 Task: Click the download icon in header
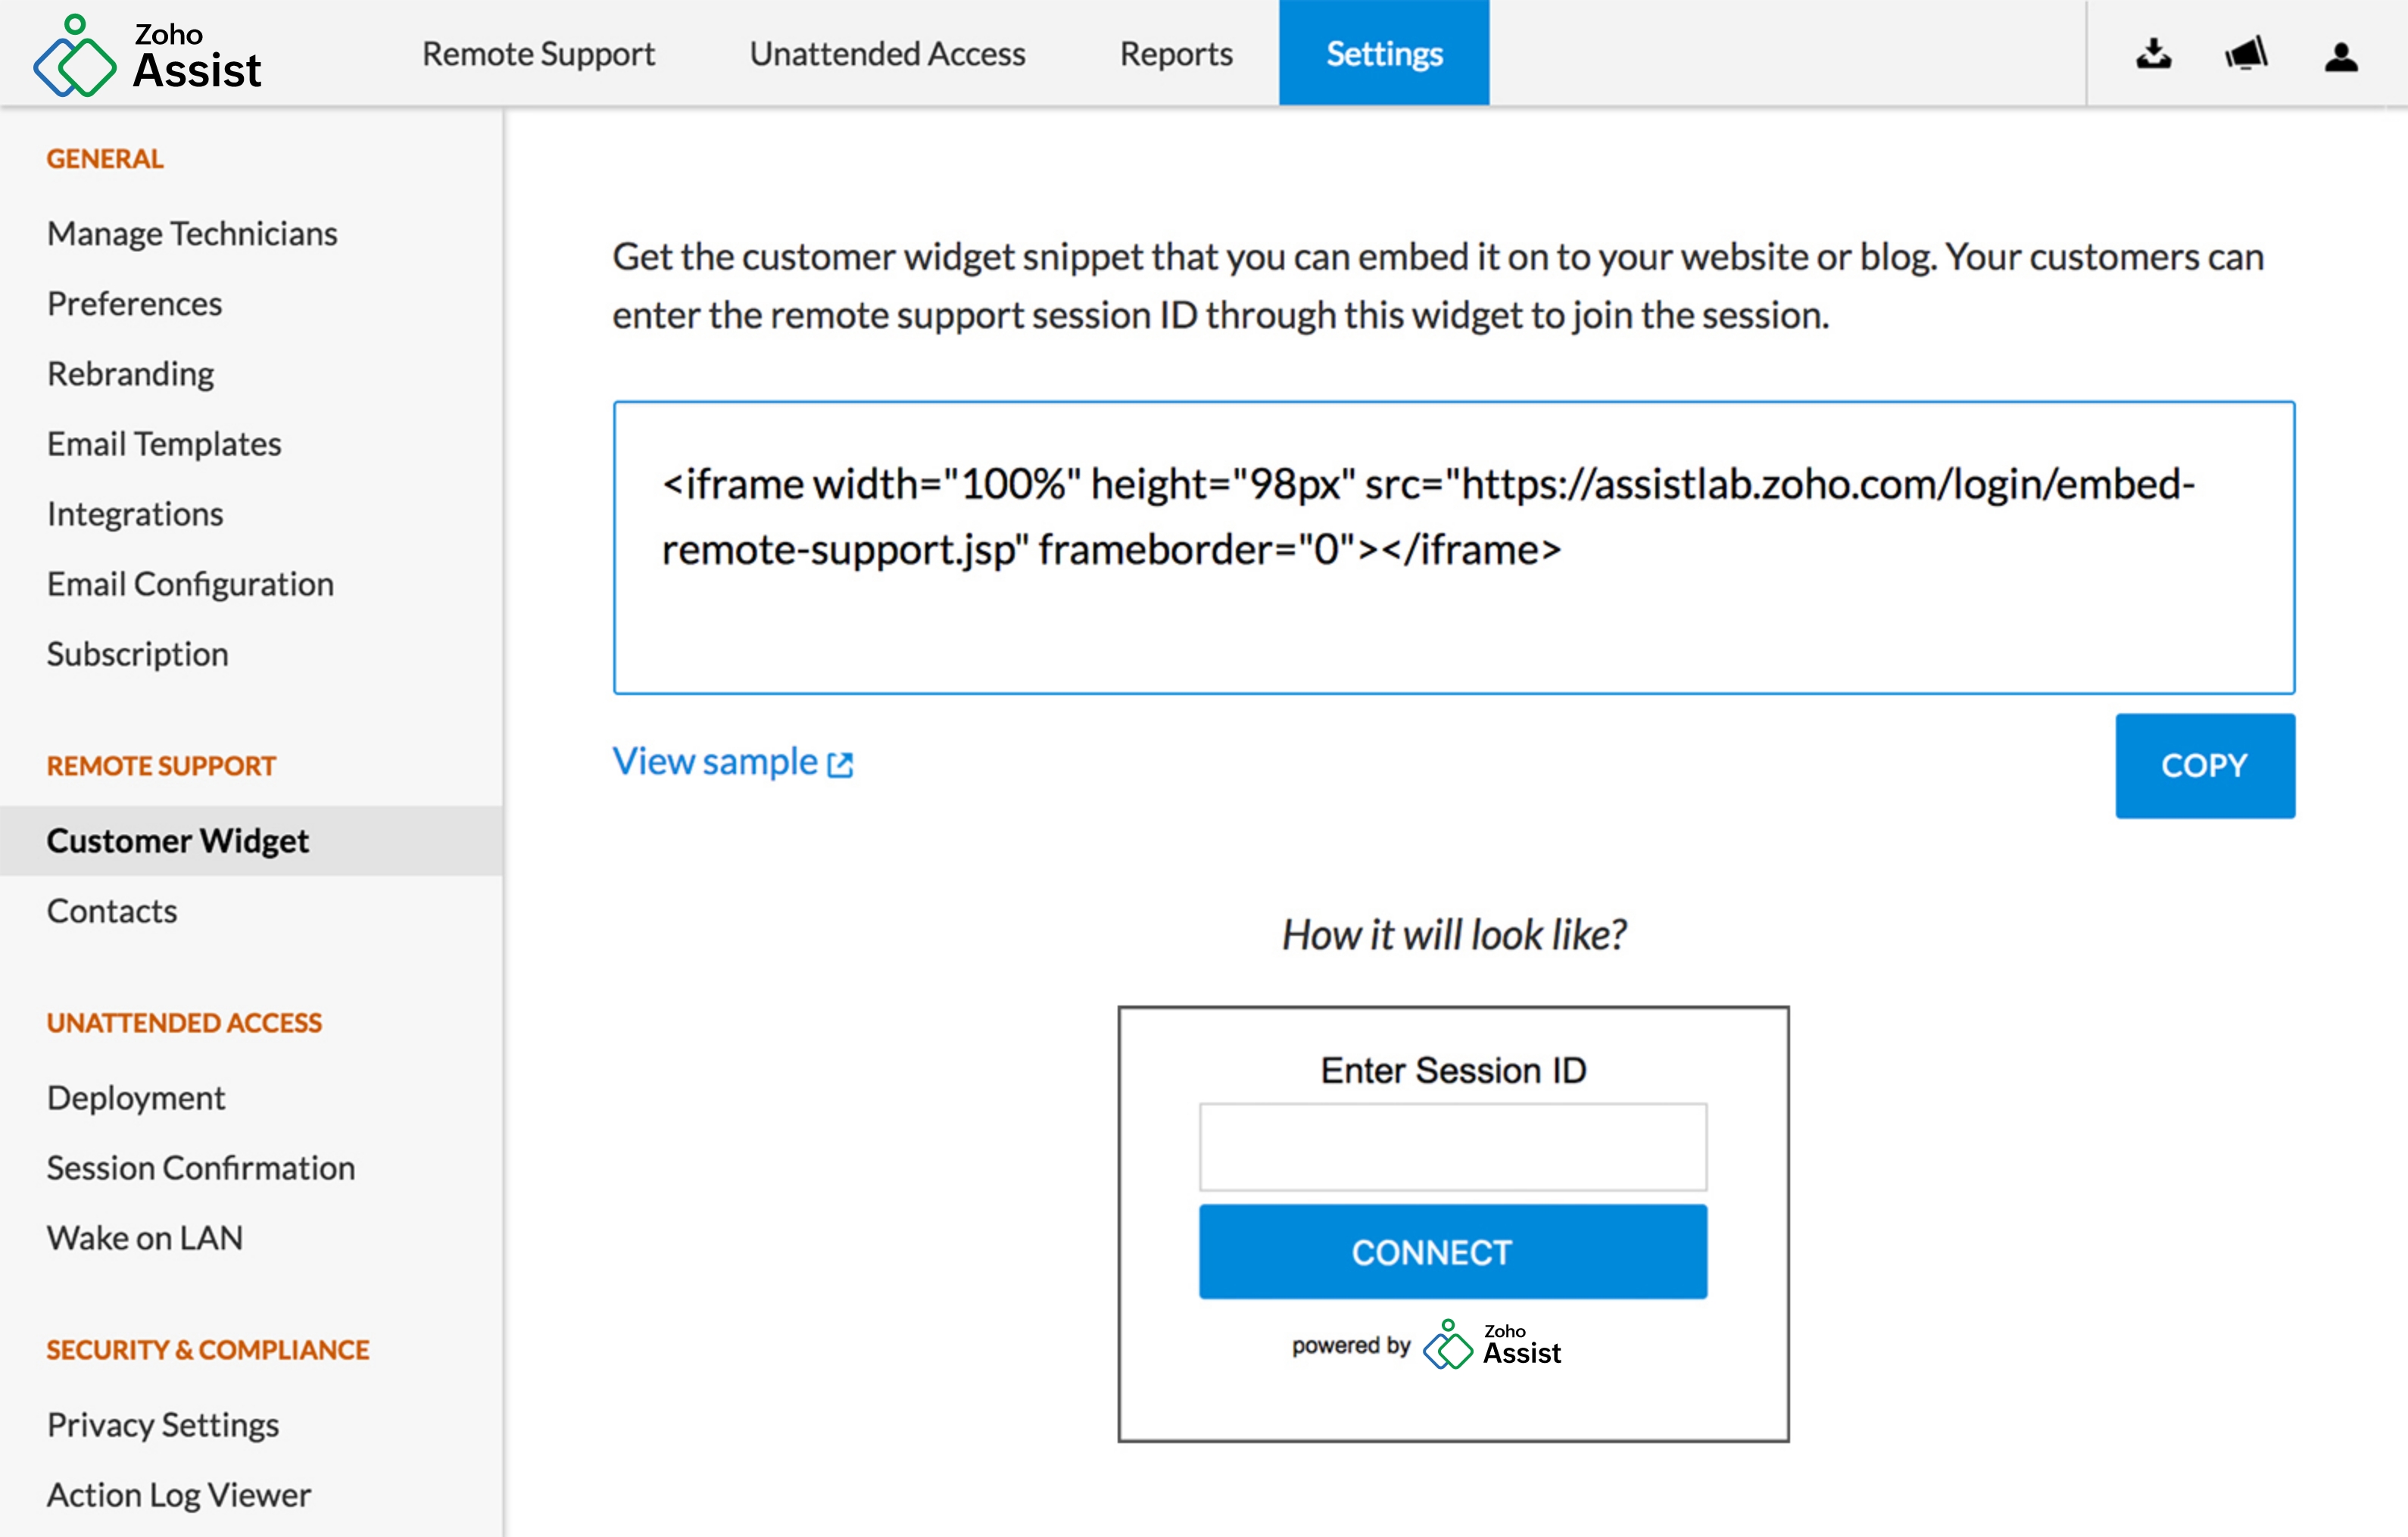tap(2154, 54)
